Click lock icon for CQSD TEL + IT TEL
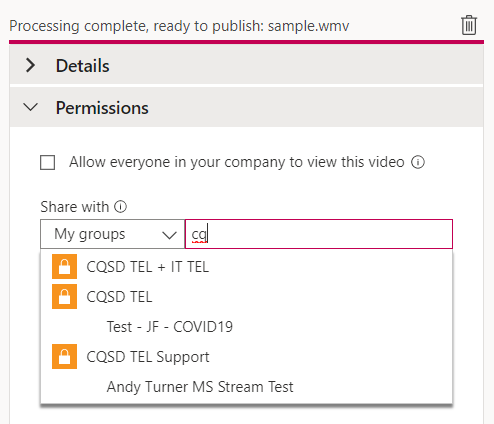This screenshot has width=494, height=424. point(64,267)
